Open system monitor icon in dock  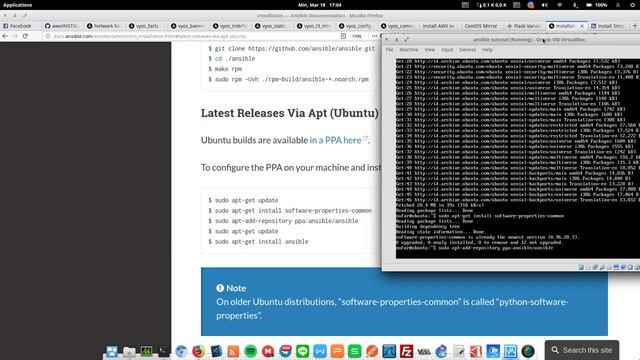click(x=146, y=351)
